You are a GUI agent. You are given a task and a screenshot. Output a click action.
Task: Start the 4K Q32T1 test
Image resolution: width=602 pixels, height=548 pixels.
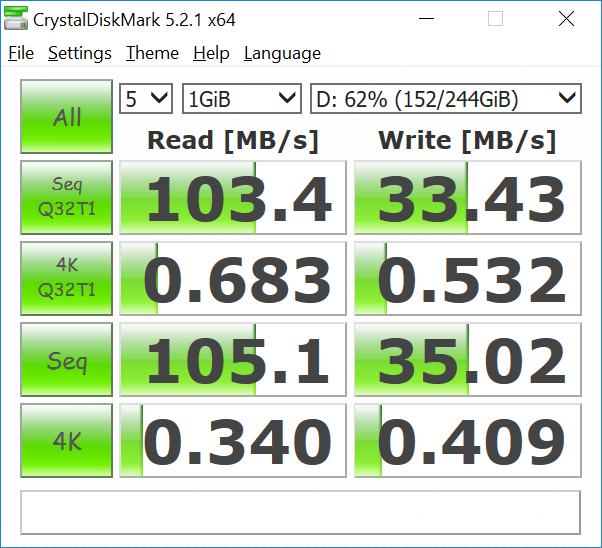(x=66, y=278)
